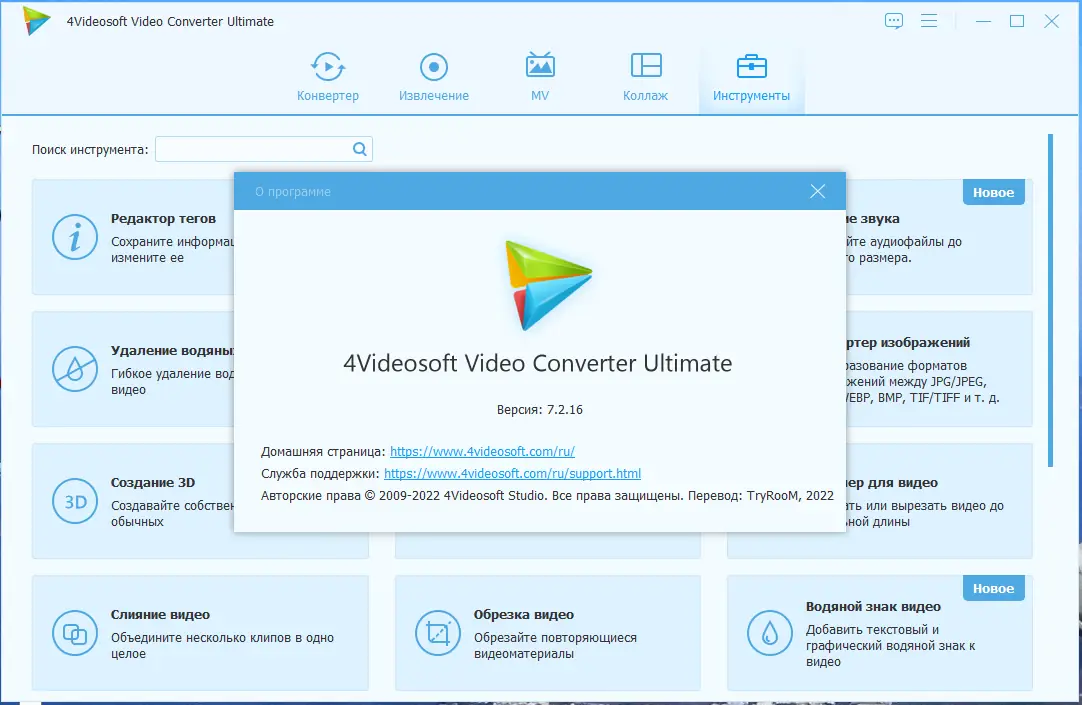Click the Создание 3D icon

click(x=75, y=501)
